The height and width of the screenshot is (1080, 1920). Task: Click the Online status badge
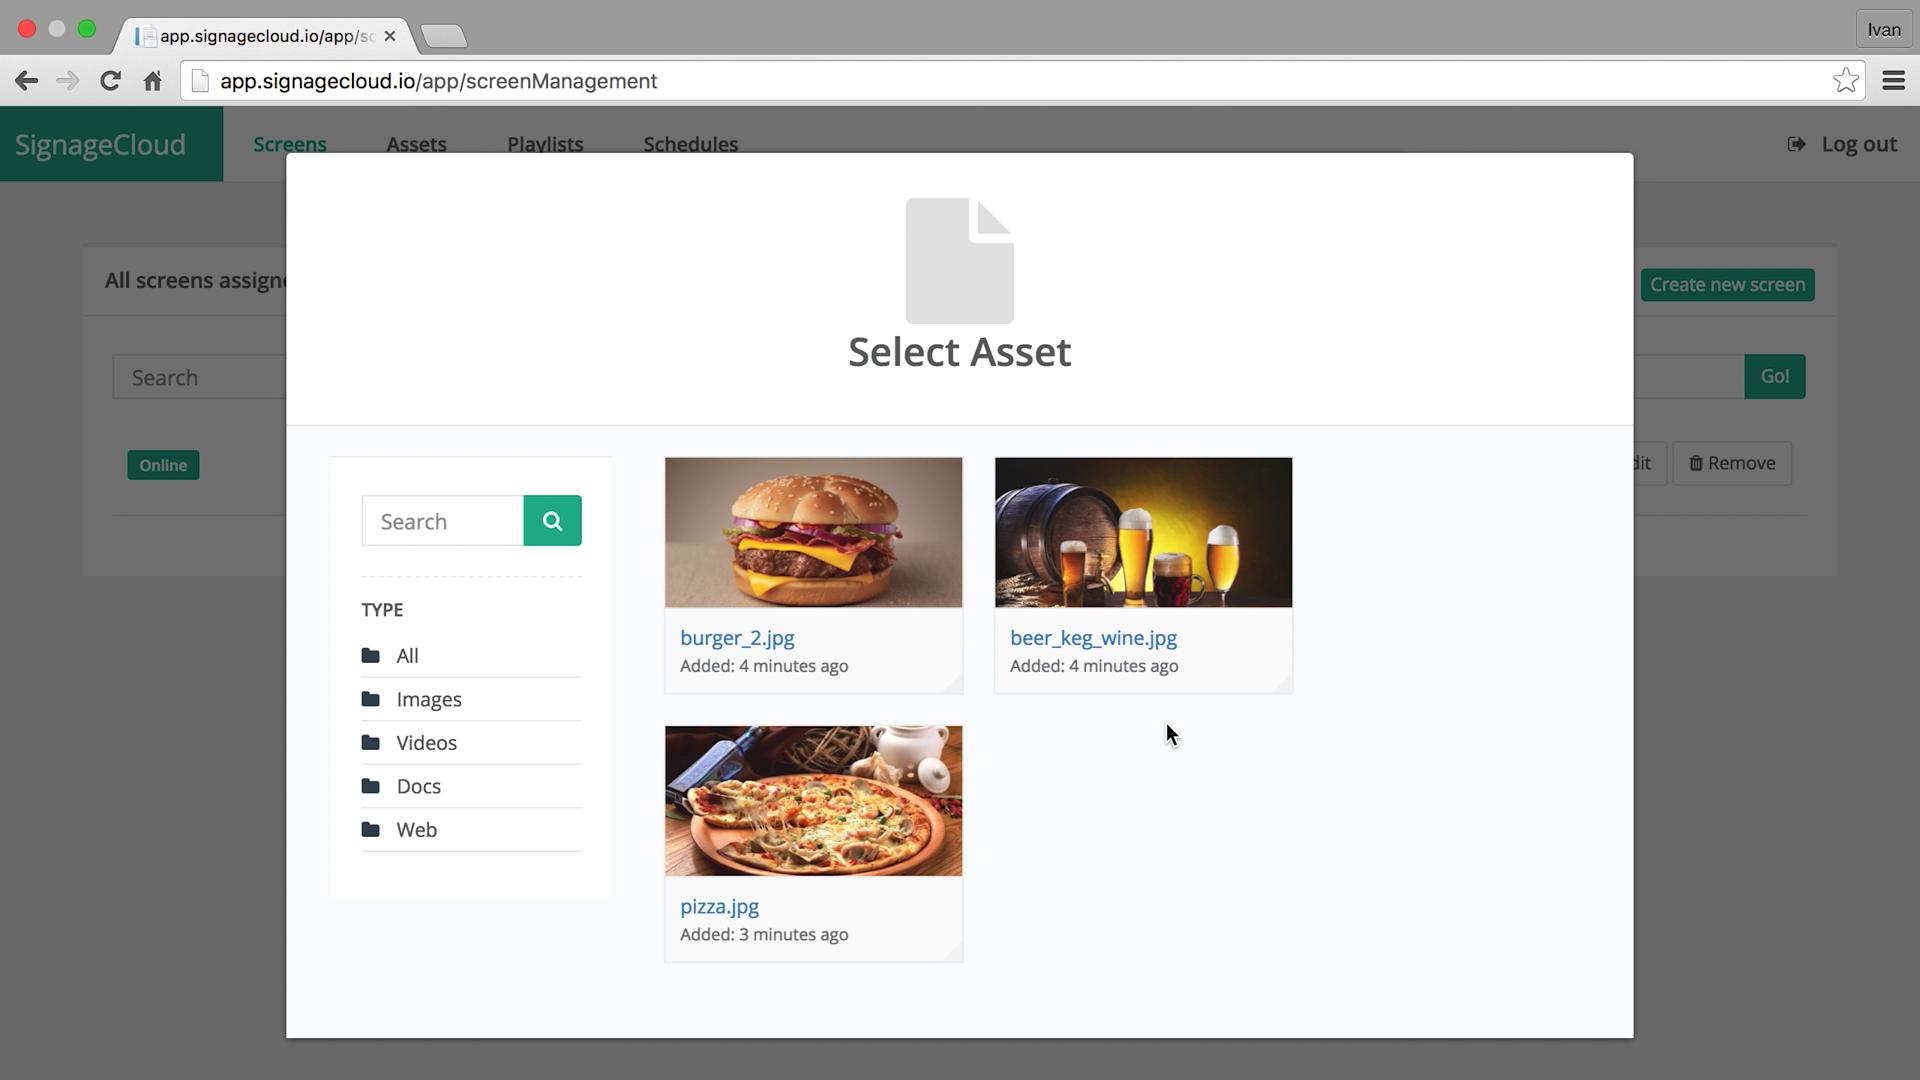click(163, 465)
